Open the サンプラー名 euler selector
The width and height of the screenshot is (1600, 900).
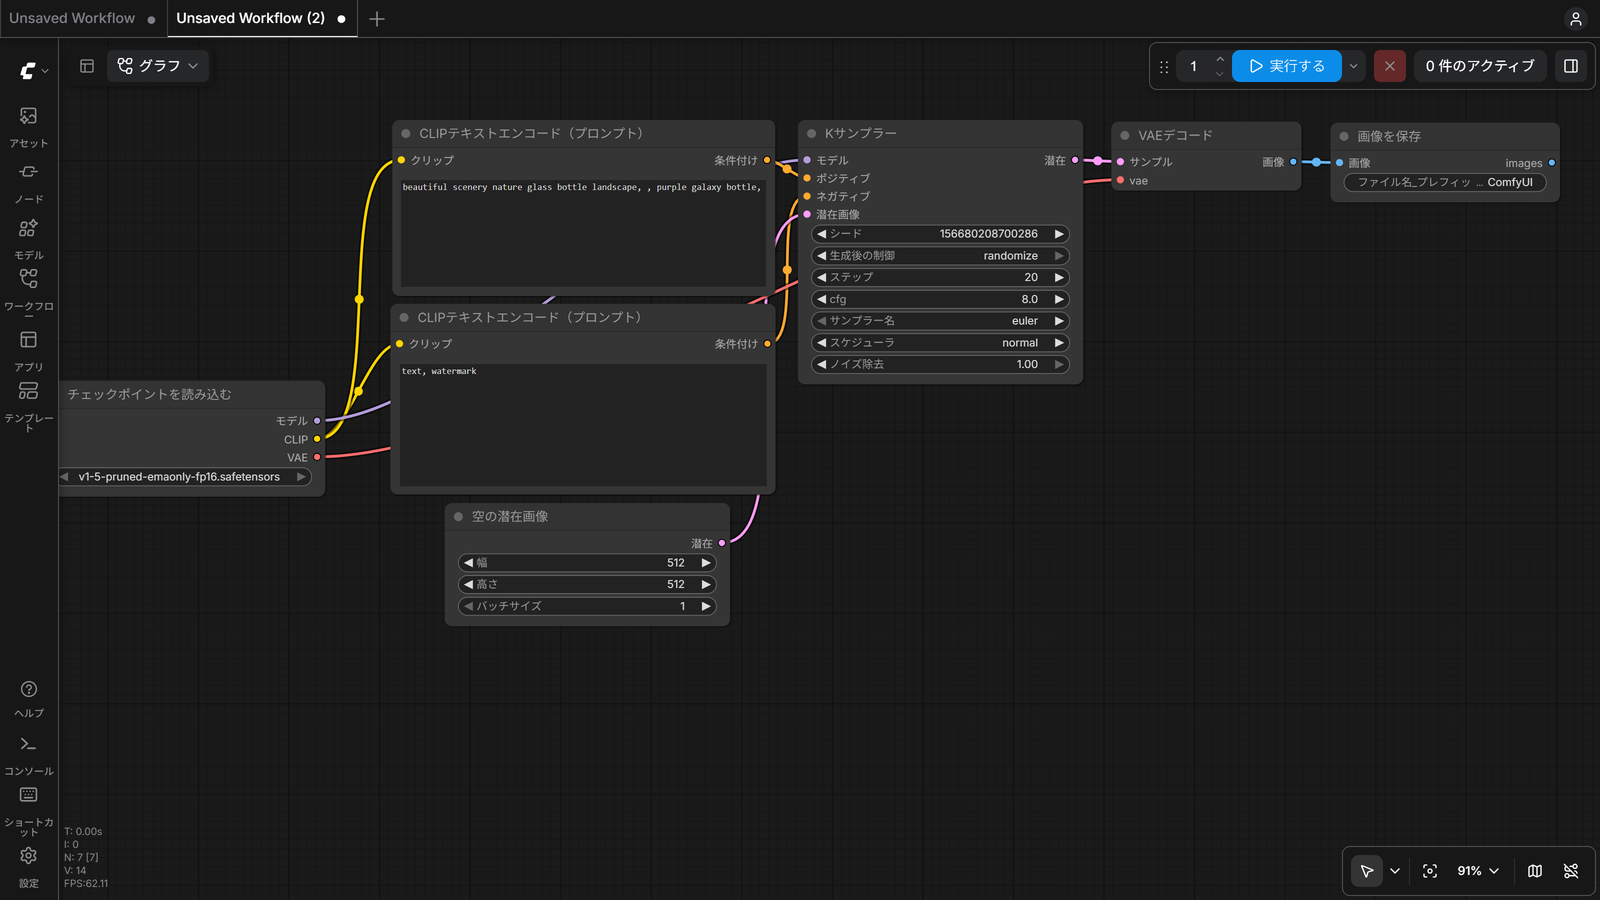(940, 321)
